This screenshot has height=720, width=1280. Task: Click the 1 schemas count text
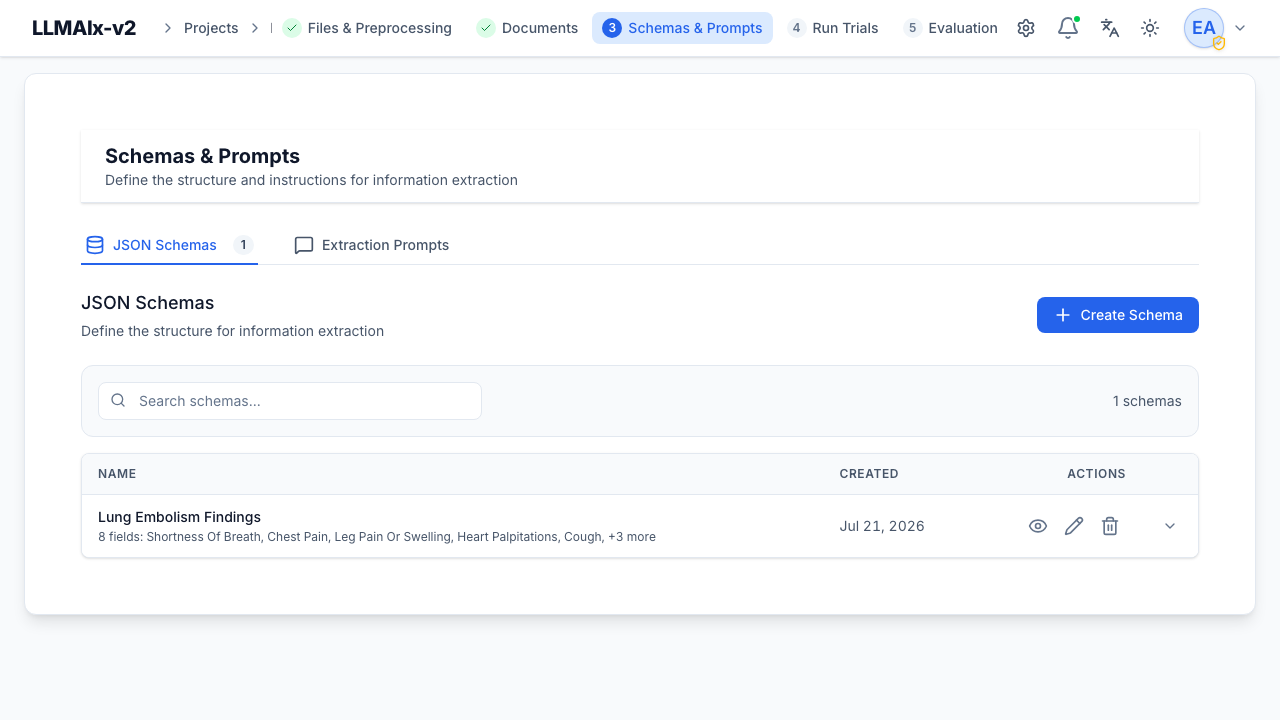click(1147, 401)
